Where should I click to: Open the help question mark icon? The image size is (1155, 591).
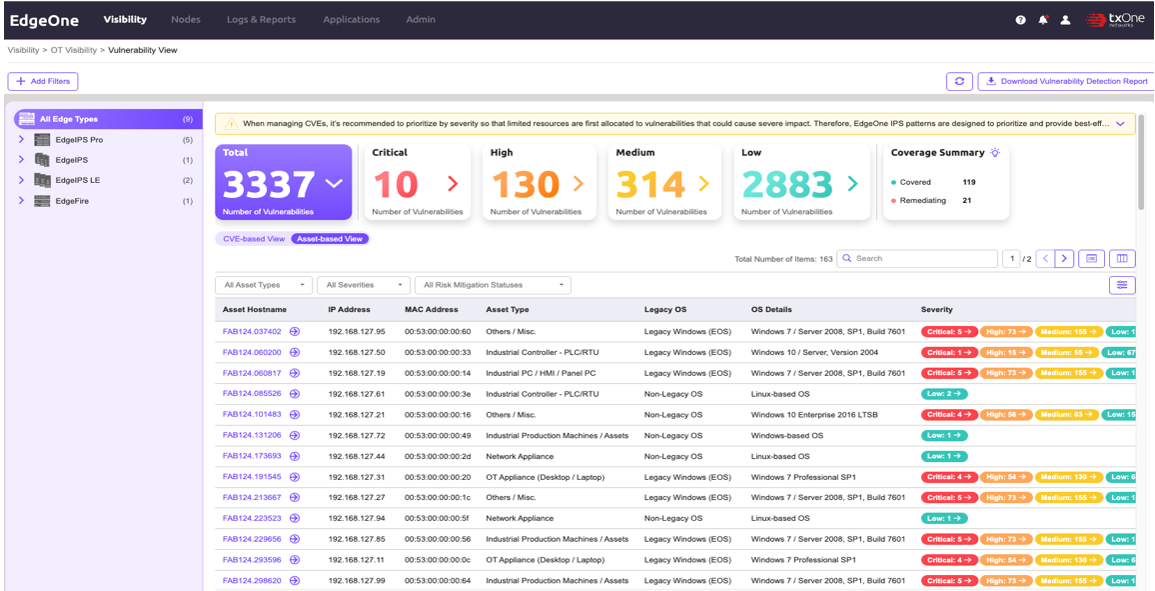(x=1020, y=20)
